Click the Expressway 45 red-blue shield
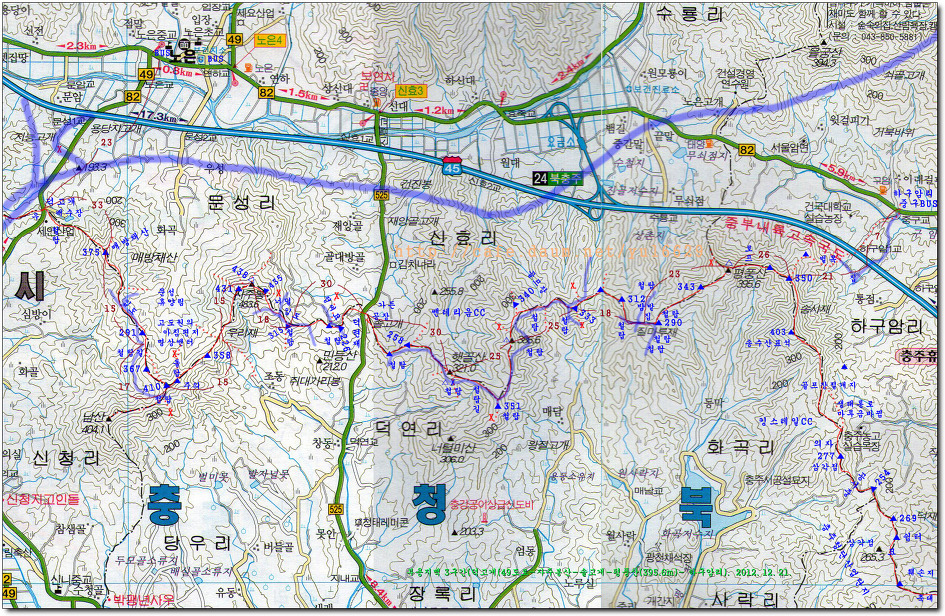The height and width of the screenshot is (616, 945). tap(452, 165)
